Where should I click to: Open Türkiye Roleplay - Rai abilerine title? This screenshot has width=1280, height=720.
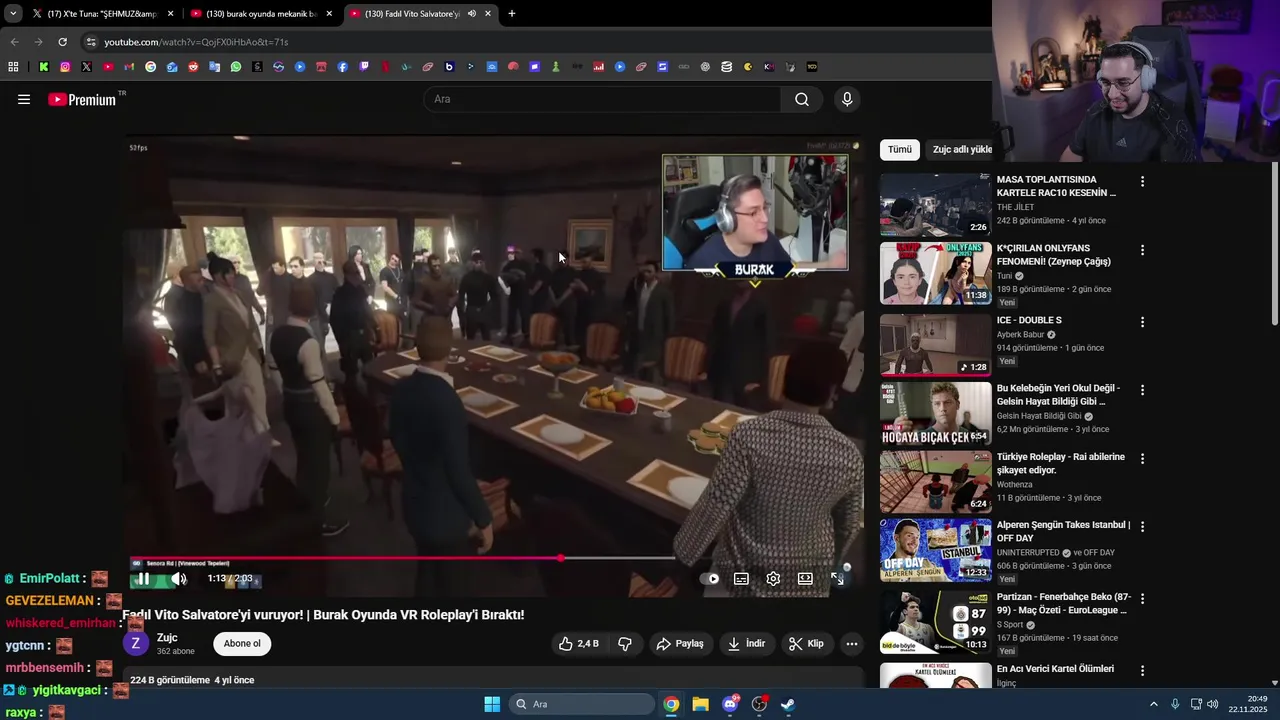1061,463
